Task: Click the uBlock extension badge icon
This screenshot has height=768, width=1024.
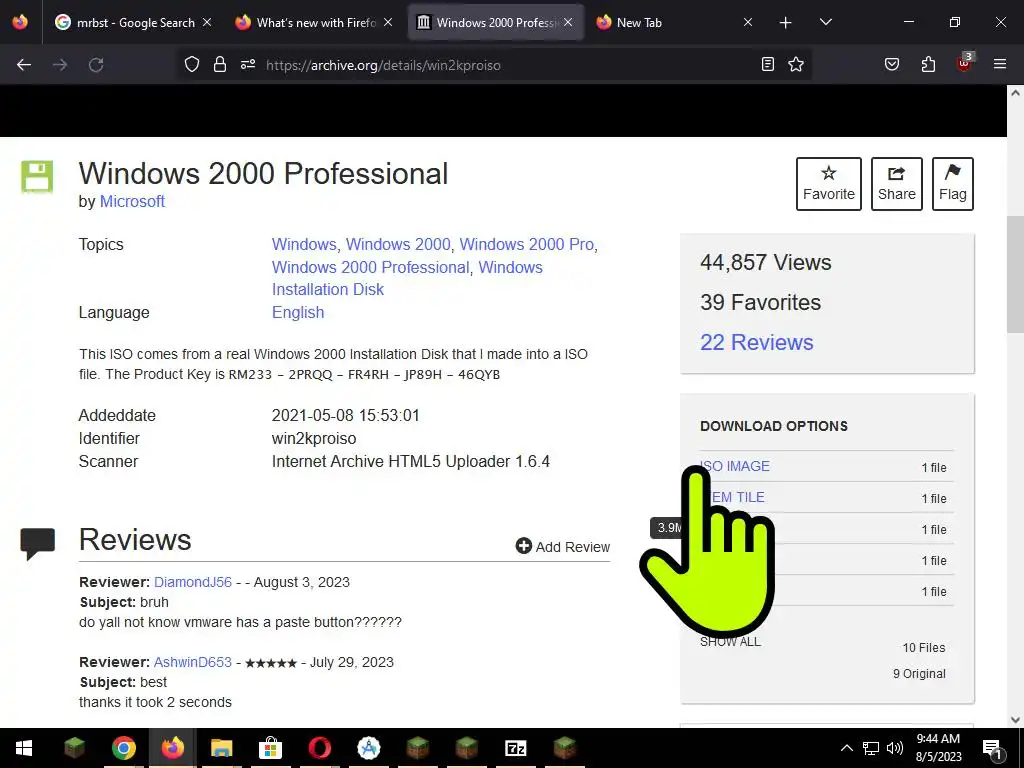Action: [x=965, y=63]
